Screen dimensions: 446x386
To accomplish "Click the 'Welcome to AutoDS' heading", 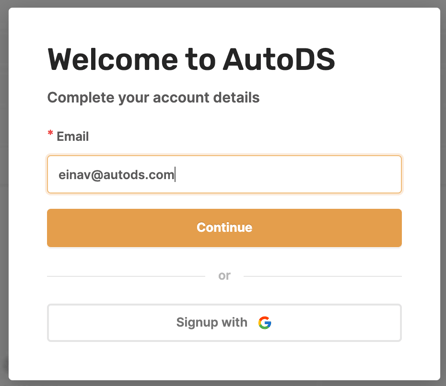I will 191,60.
